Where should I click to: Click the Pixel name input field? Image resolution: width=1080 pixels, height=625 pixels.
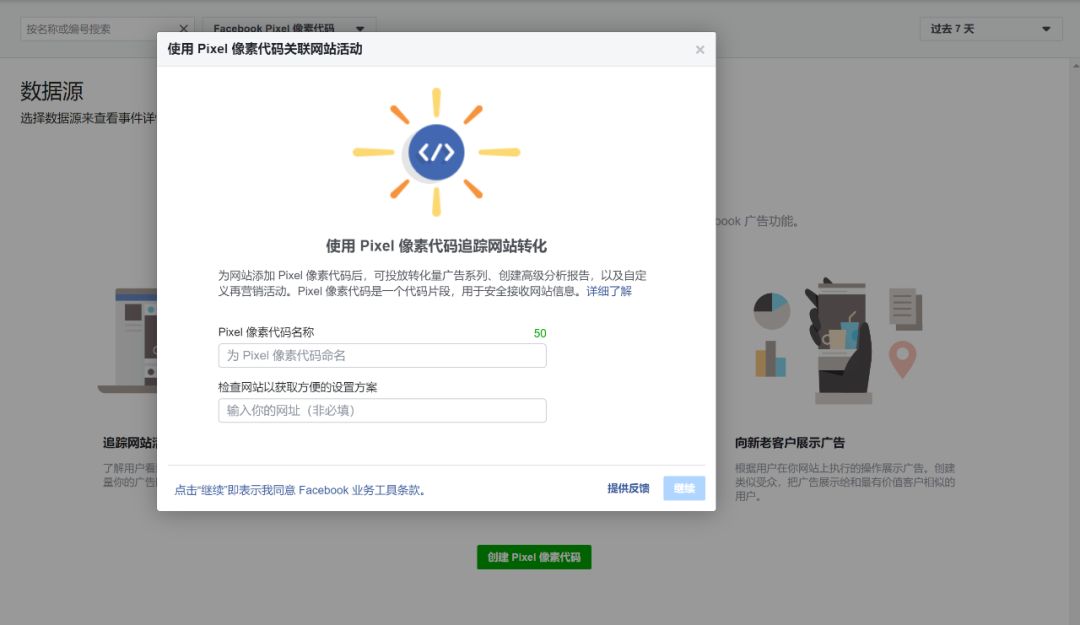[x=382, y=356]
